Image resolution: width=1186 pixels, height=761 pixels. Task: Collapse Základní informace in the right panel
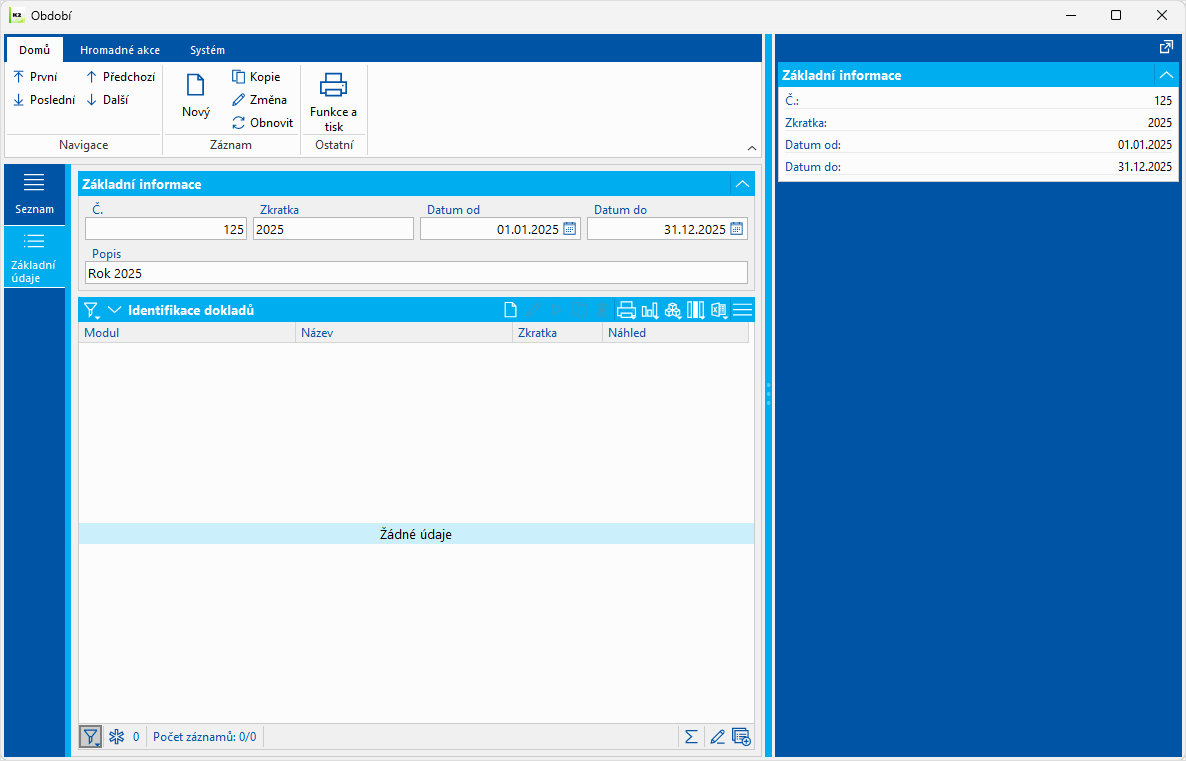coord(1166,75)
